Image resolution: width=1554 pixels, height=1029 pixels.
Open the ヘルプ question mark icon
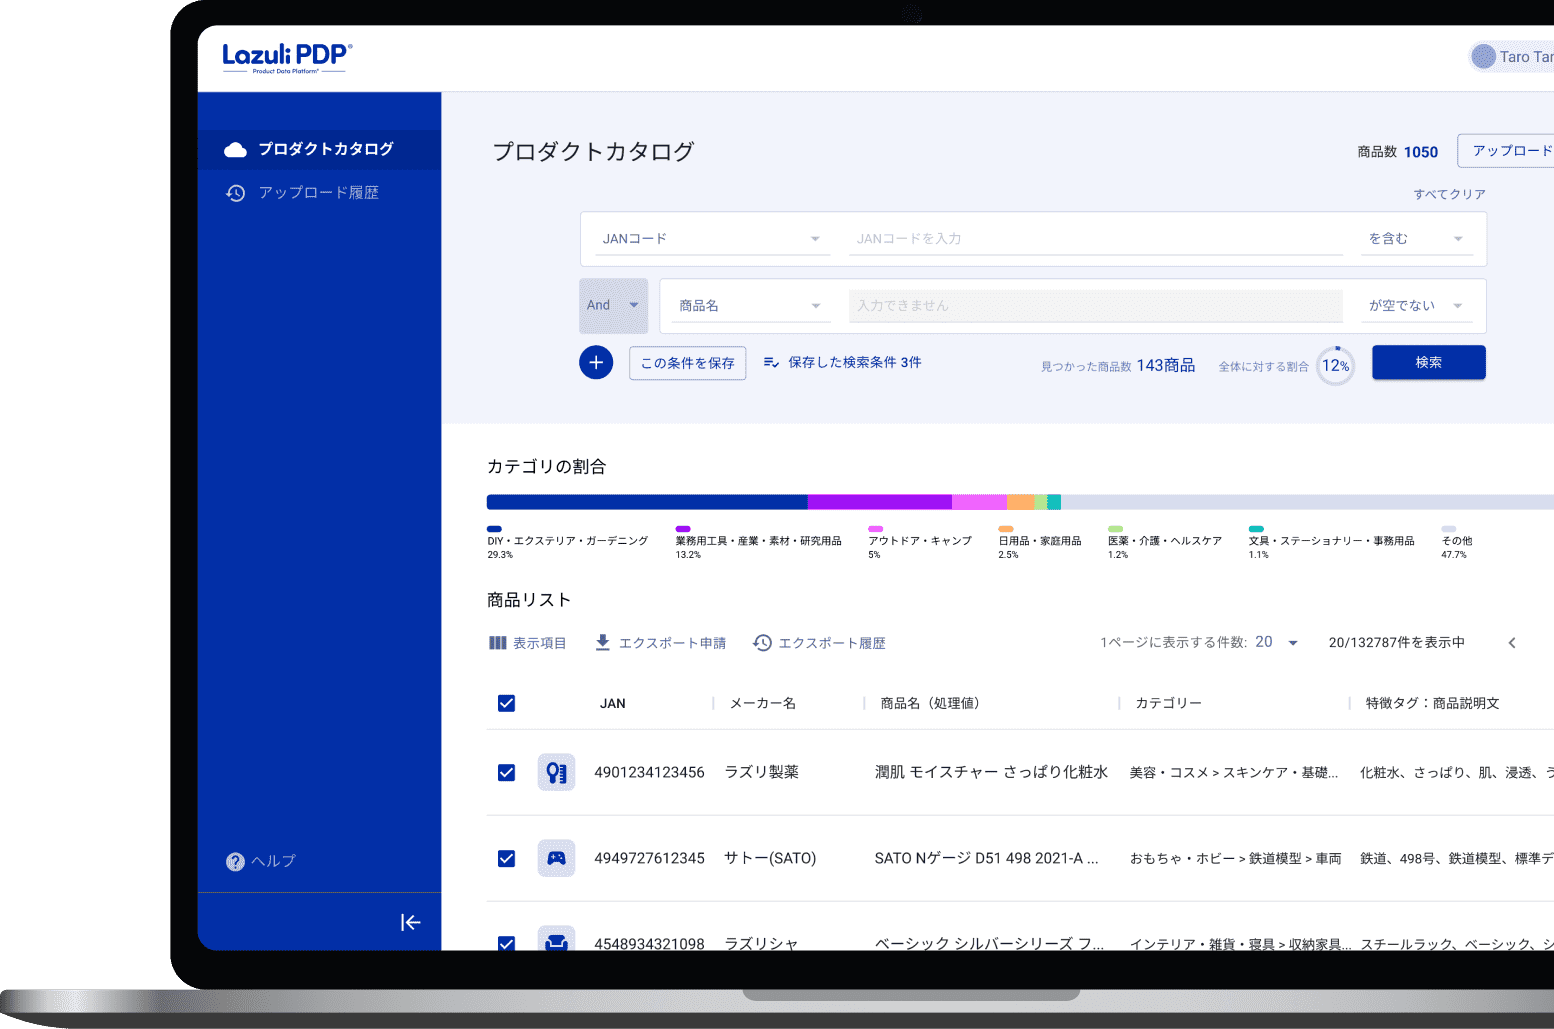click(x=234, y=860)
